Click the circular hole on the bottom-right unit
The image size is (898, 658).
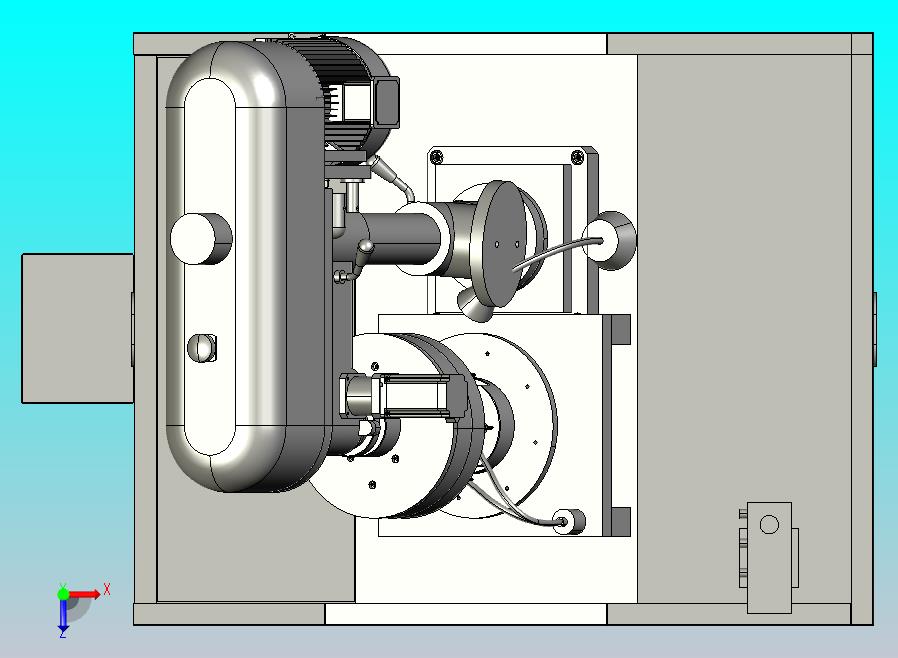coord(769,524)
